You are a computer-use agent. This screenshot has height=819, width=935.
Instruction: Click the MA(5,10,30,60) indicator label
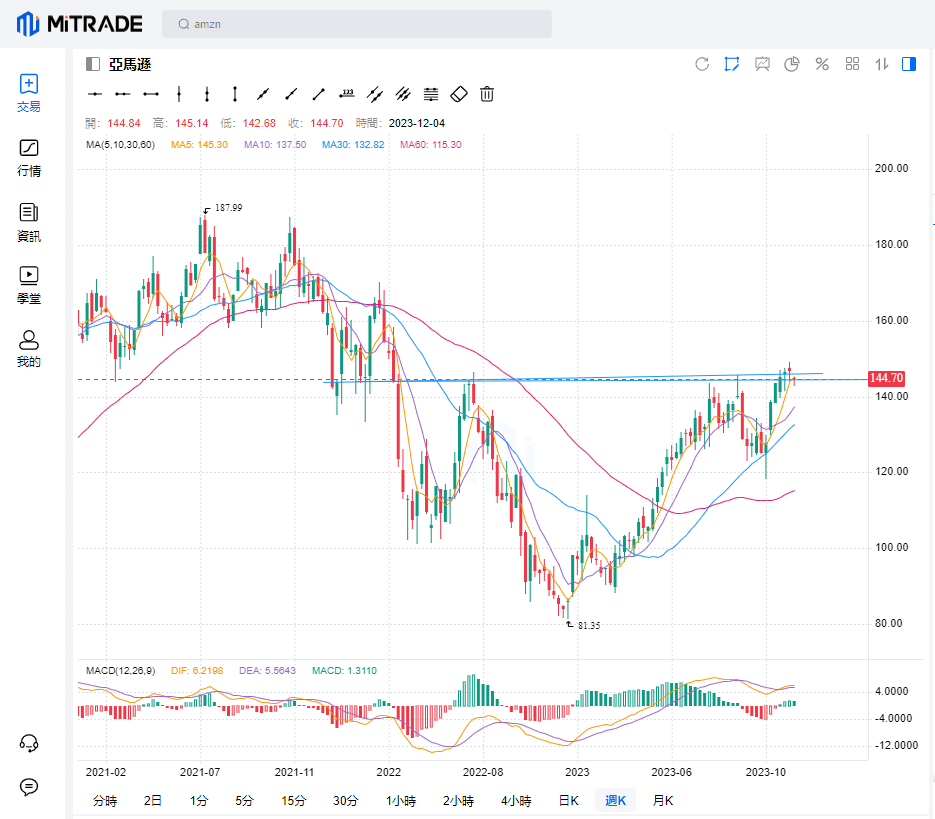point(120,145)
